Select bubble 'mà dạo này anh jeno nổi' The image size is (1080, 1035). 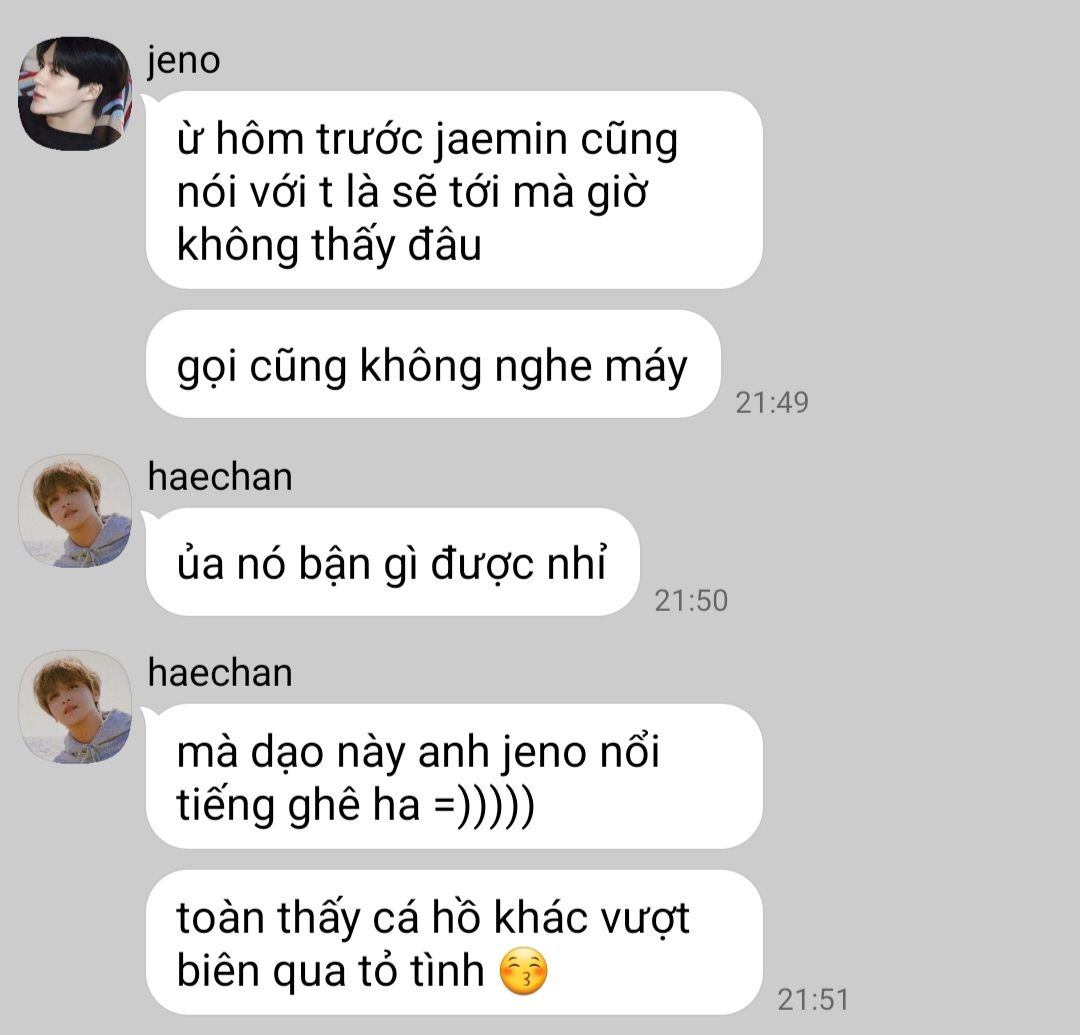tap(454, 776)
